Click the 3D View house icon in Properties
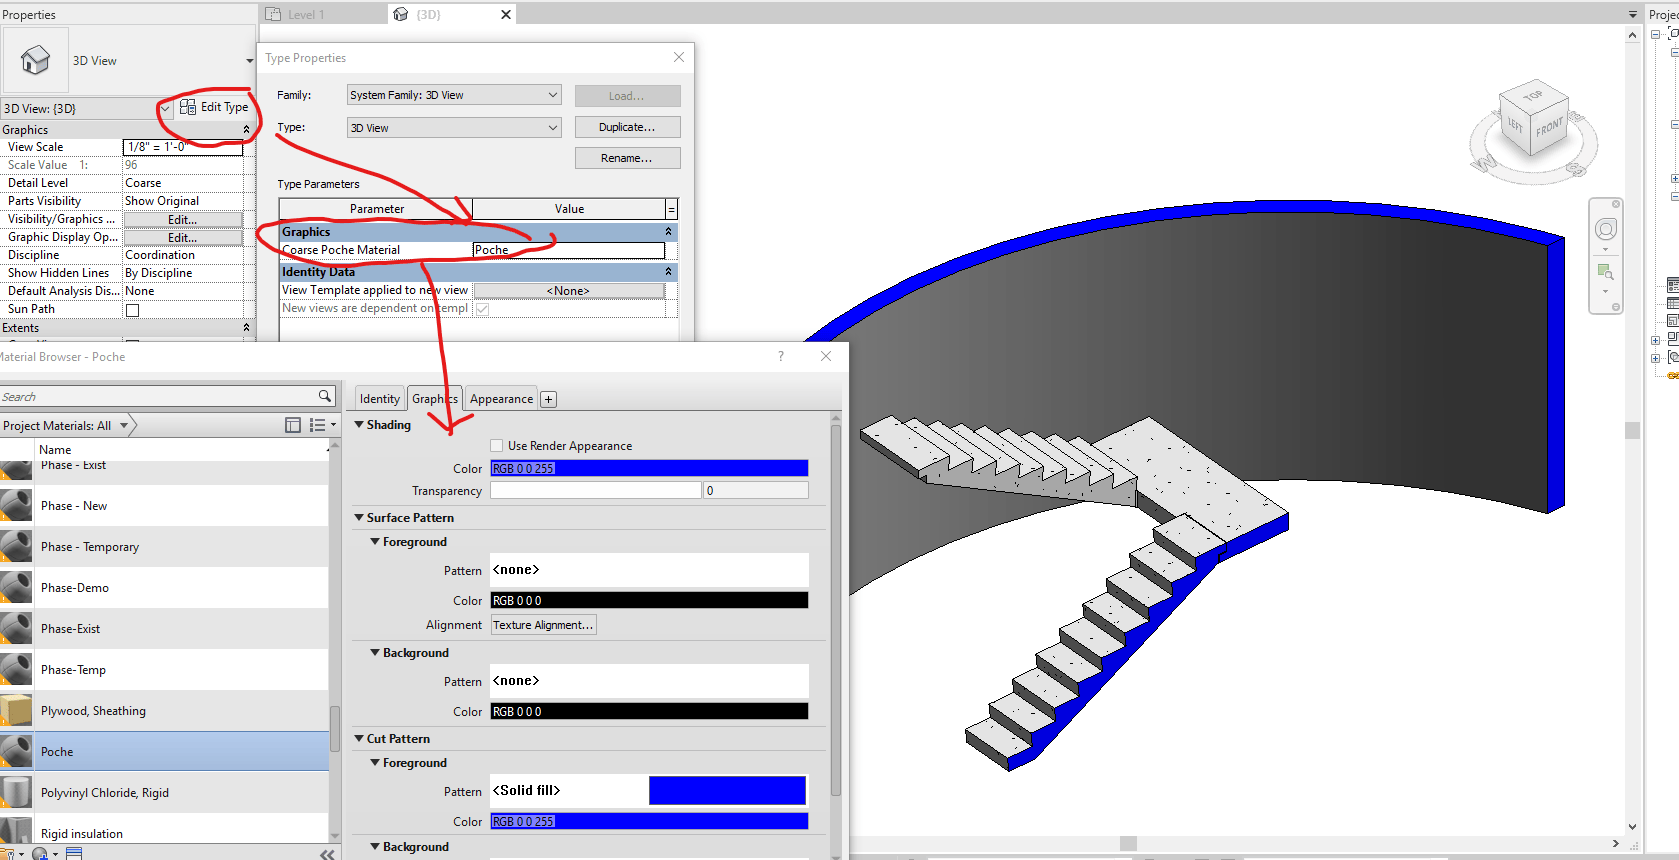Screen dimensions: 1679x860 (x=35, y=60)
